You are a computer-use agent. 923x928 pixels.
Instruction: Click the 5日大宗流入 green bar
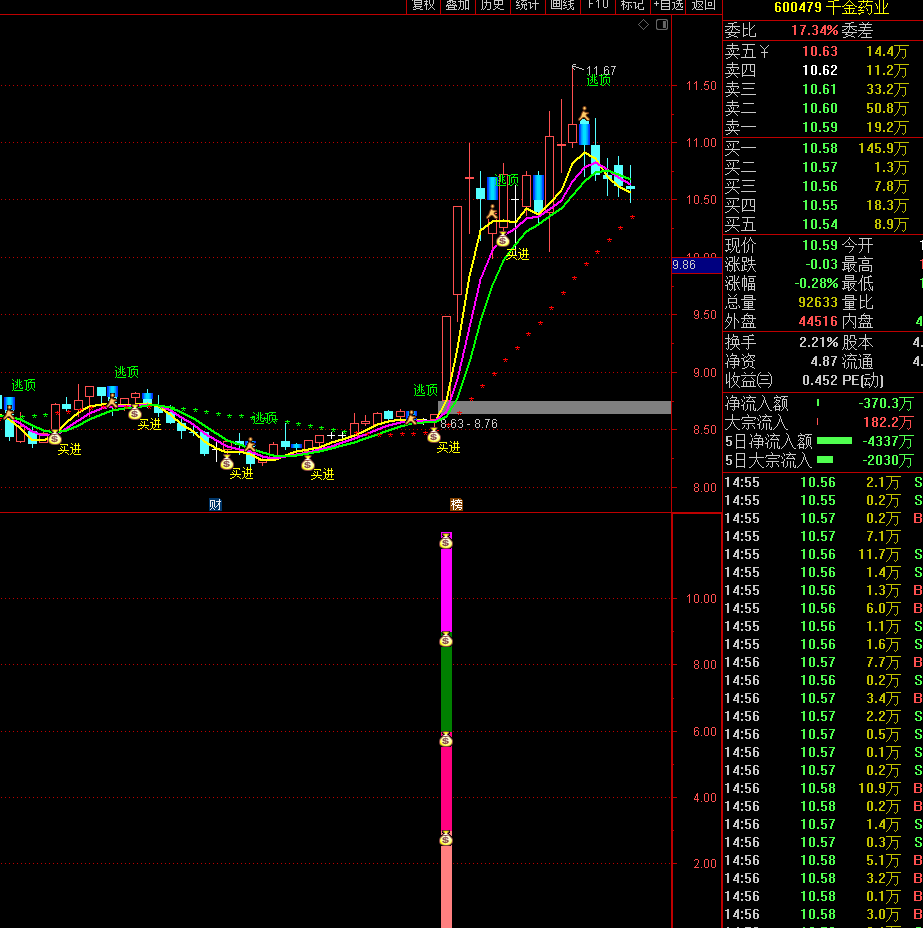tap(825, 460)
